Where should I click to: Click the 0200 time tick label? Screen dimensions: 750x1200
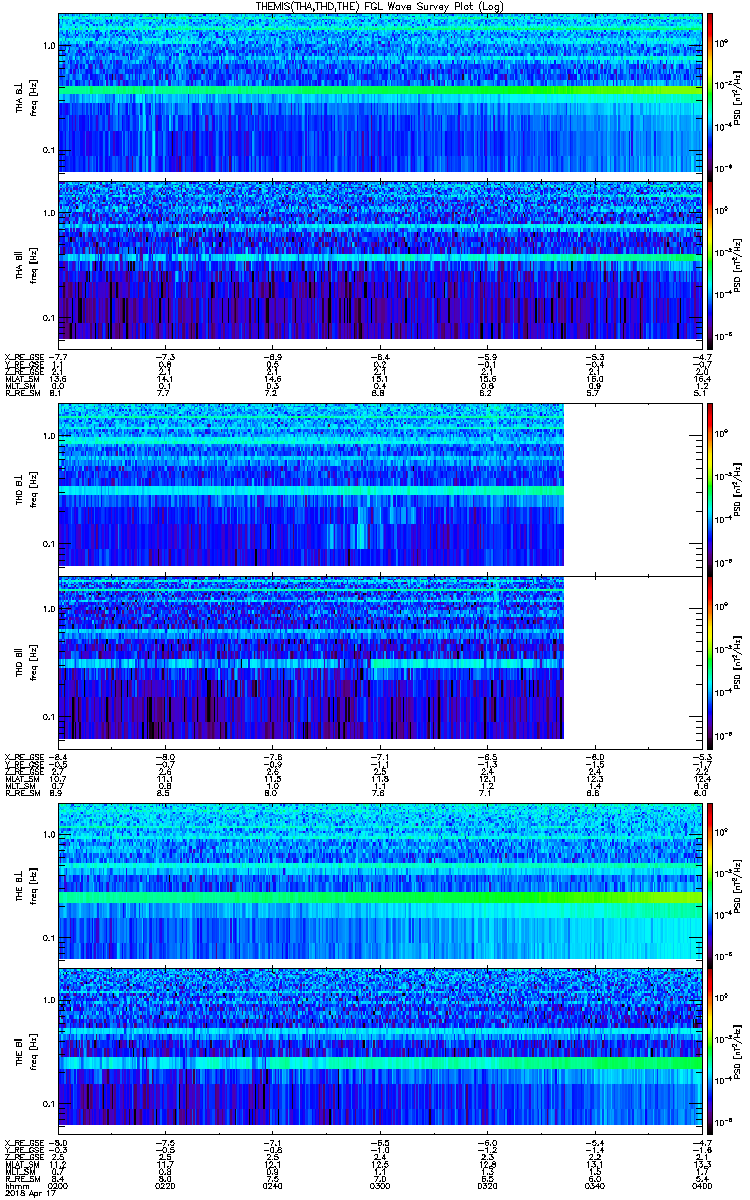[x=59, y=1186]
